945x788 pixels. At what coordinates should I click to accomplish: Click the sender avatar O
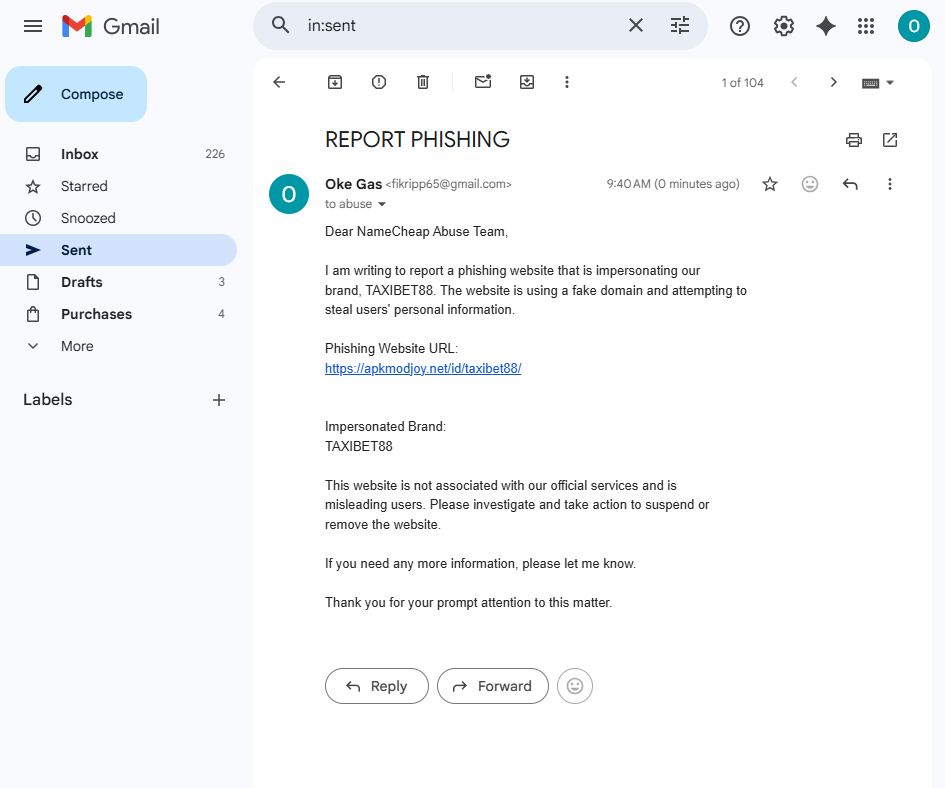tap(289, 194)
